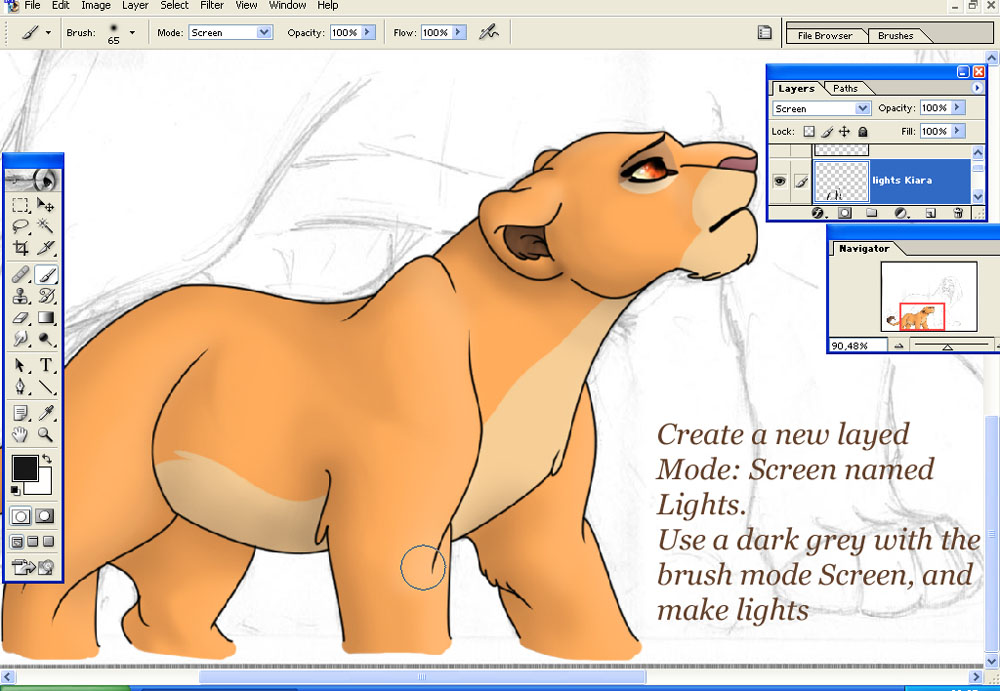Delete layer using Layers panel trash icon
The image size is (1000, 691).
pyautogui.click(x=958, y=213)
